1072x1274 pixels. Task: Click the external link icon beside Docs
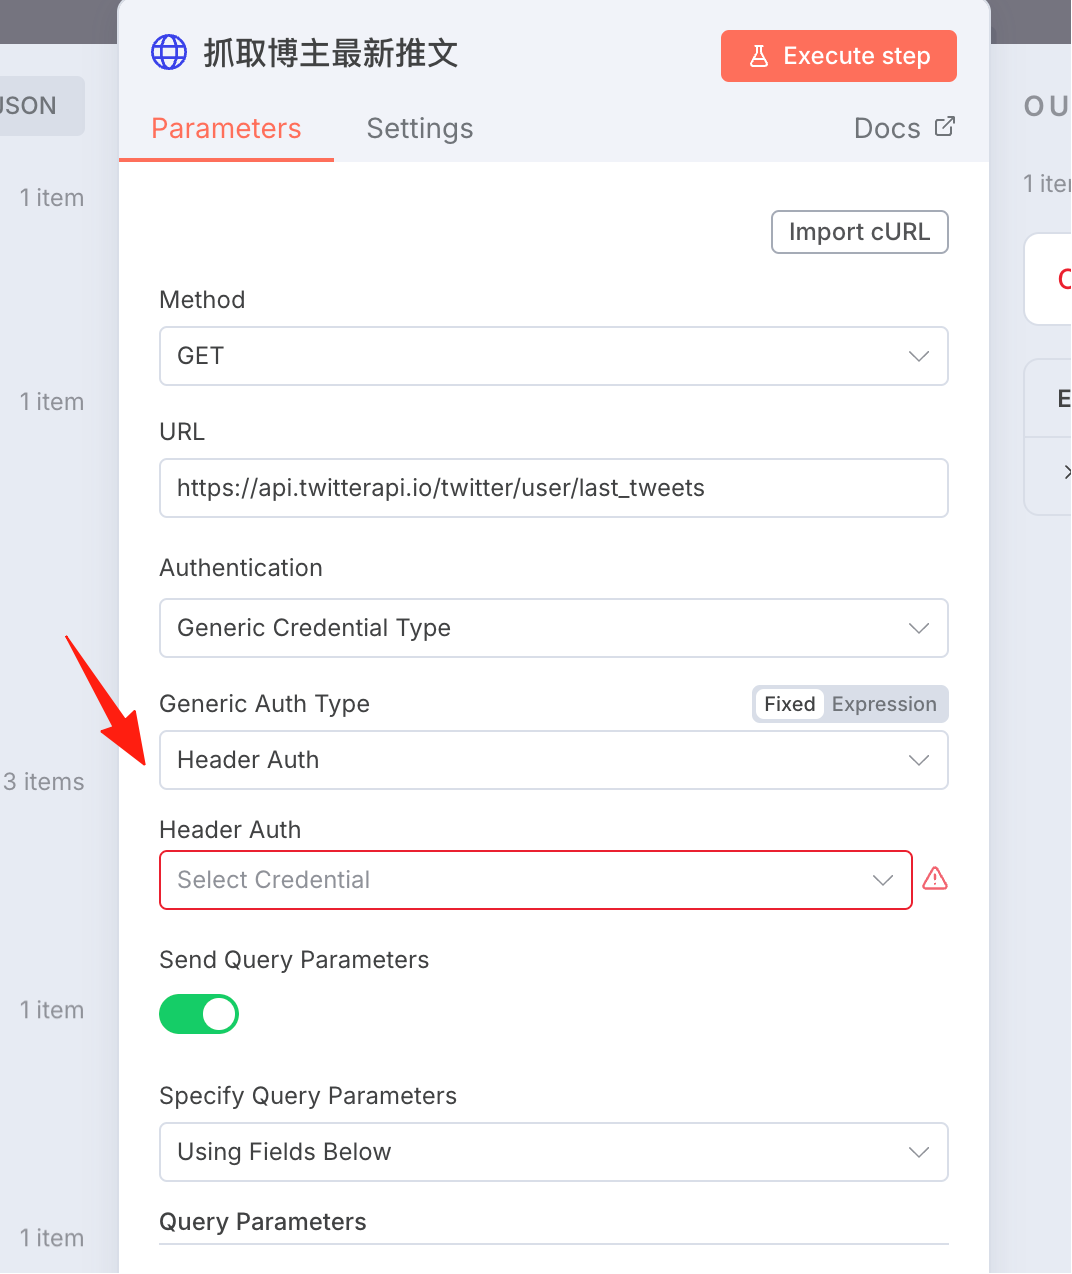pos(945,127)
